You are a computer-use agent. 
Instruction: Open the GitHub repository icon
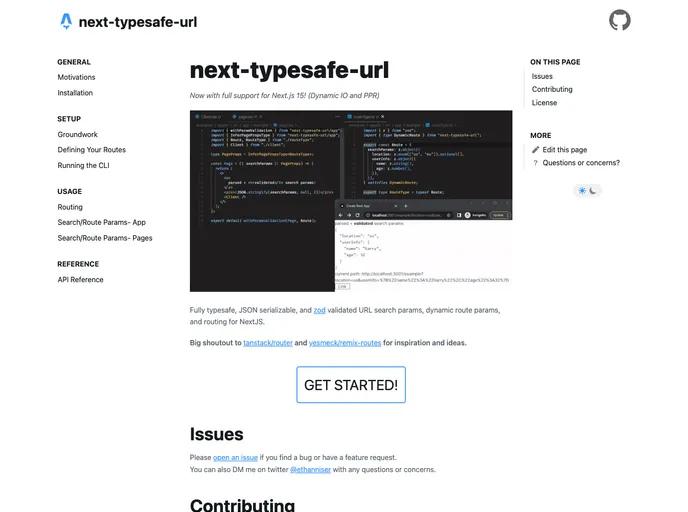[x=620, y=20]
